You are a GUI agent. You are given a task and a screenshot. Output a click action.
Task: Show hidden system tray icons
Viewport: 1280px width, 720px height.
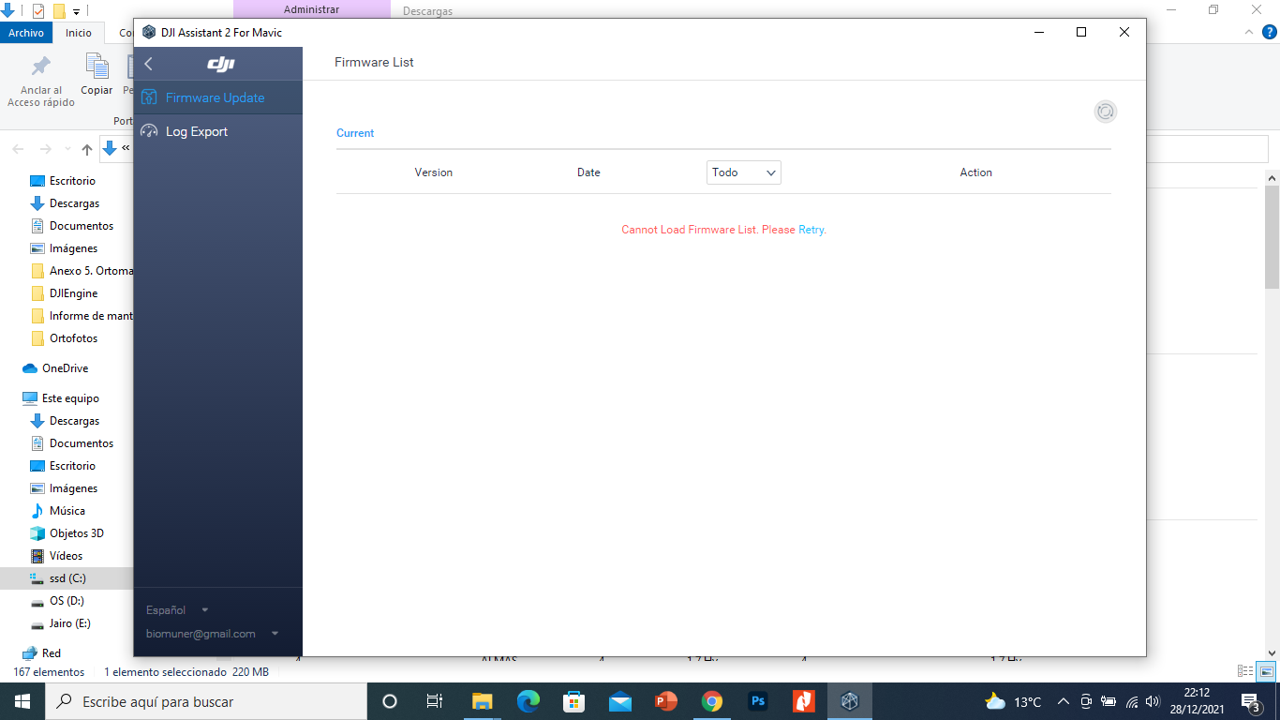pyautogui.click(x=1063, y=701)
